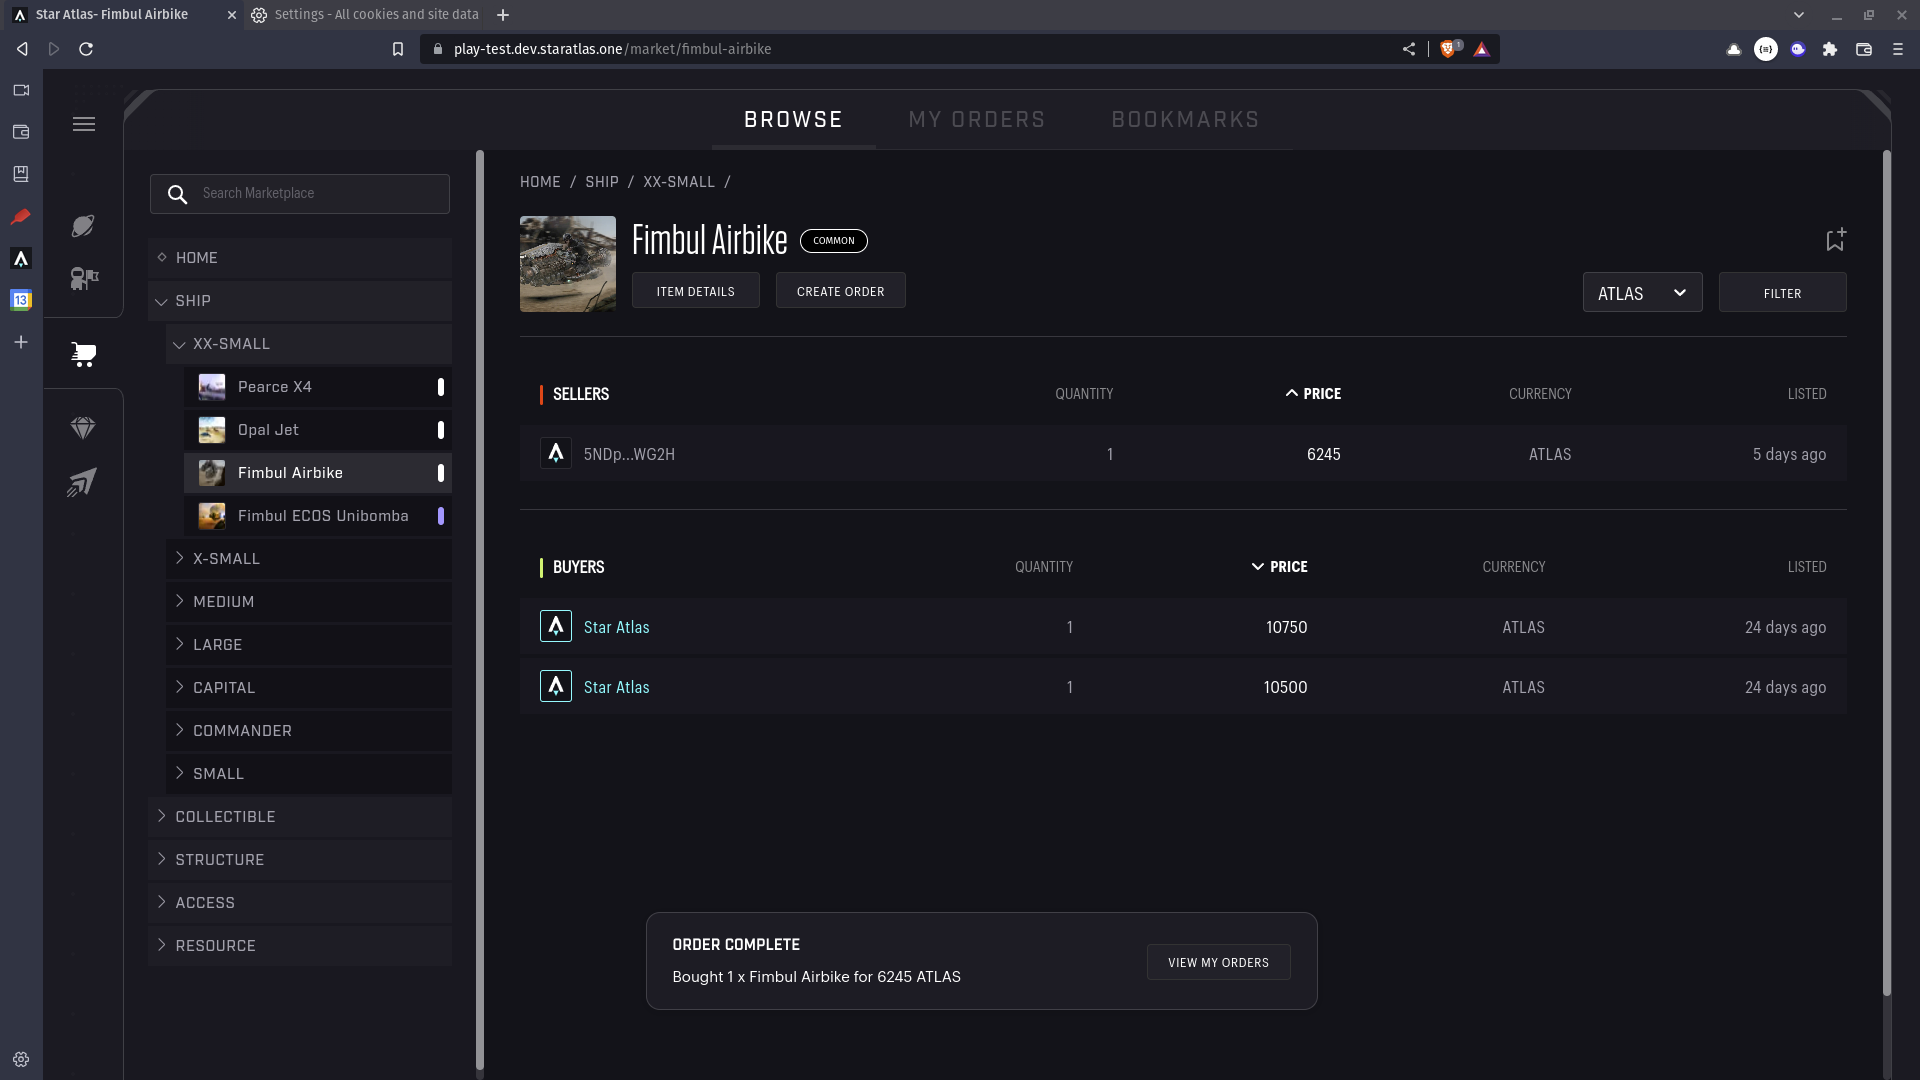Viewport: 1920px width, 1080px height.
Task: Open the FILTER button
Action: [x=1782, y=293]
